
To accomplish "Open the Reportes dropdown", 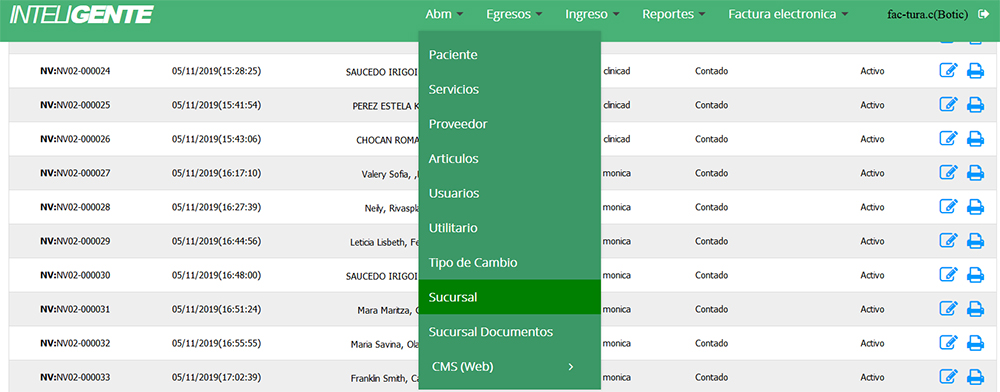I will coord(673,14).
